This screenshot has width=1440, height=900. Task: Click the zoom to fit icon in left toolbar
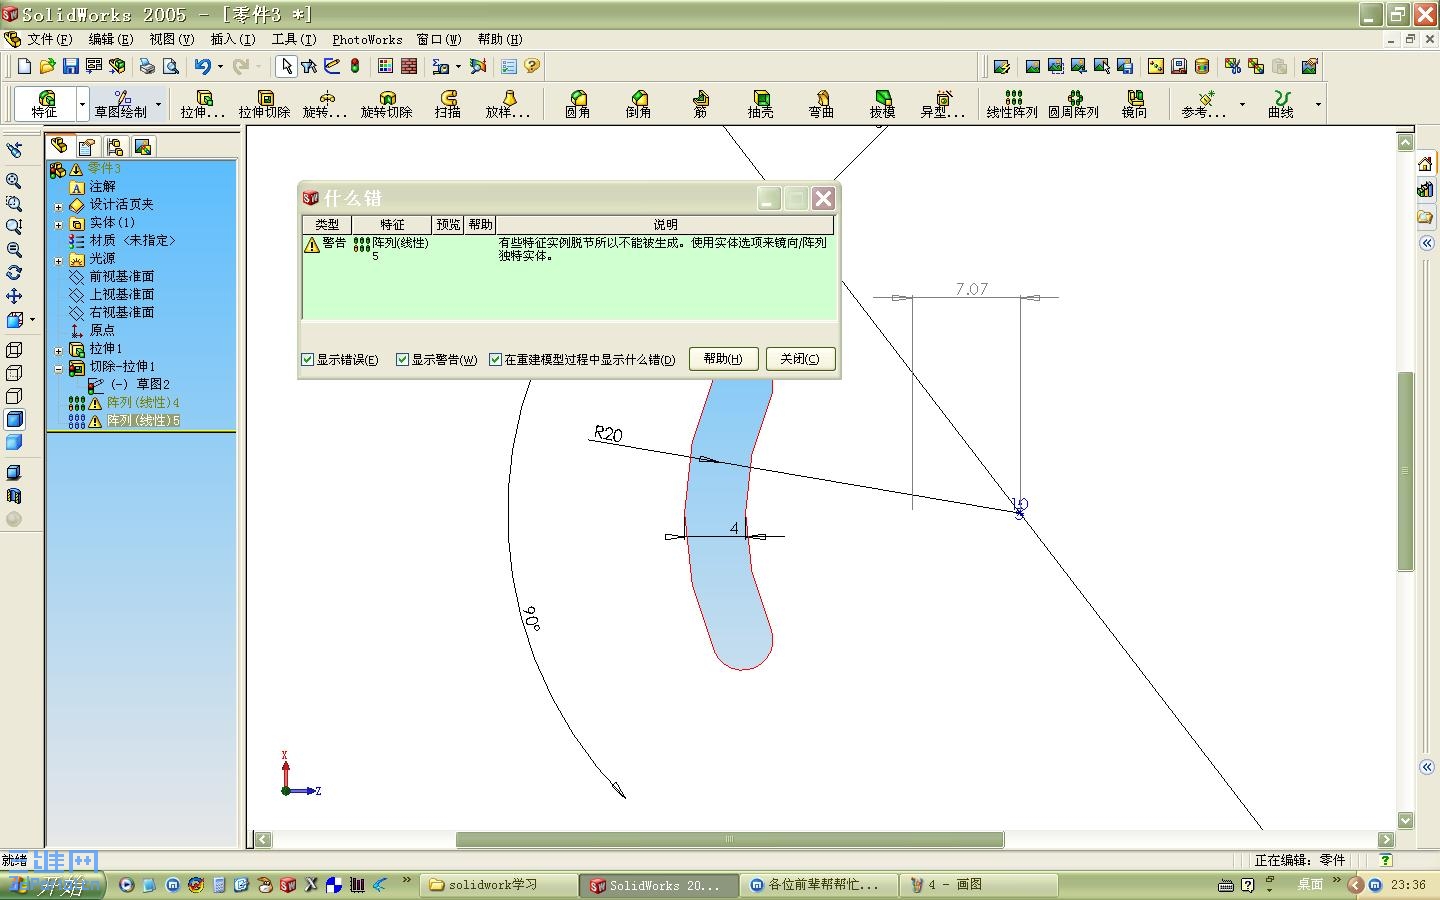[x=14, y=181]
